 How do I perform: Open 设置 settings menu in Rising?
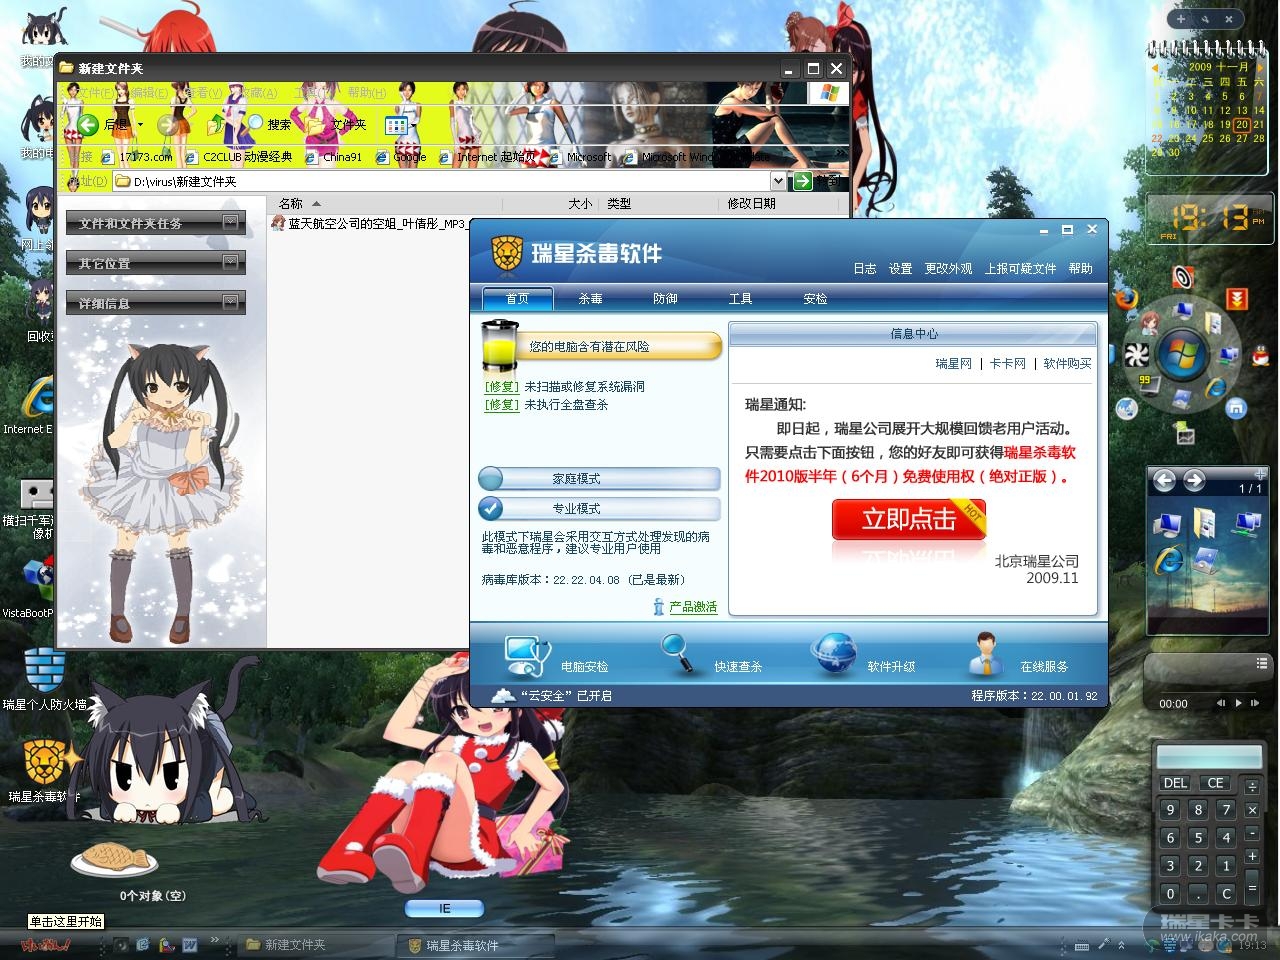click(x=901, y=268)
